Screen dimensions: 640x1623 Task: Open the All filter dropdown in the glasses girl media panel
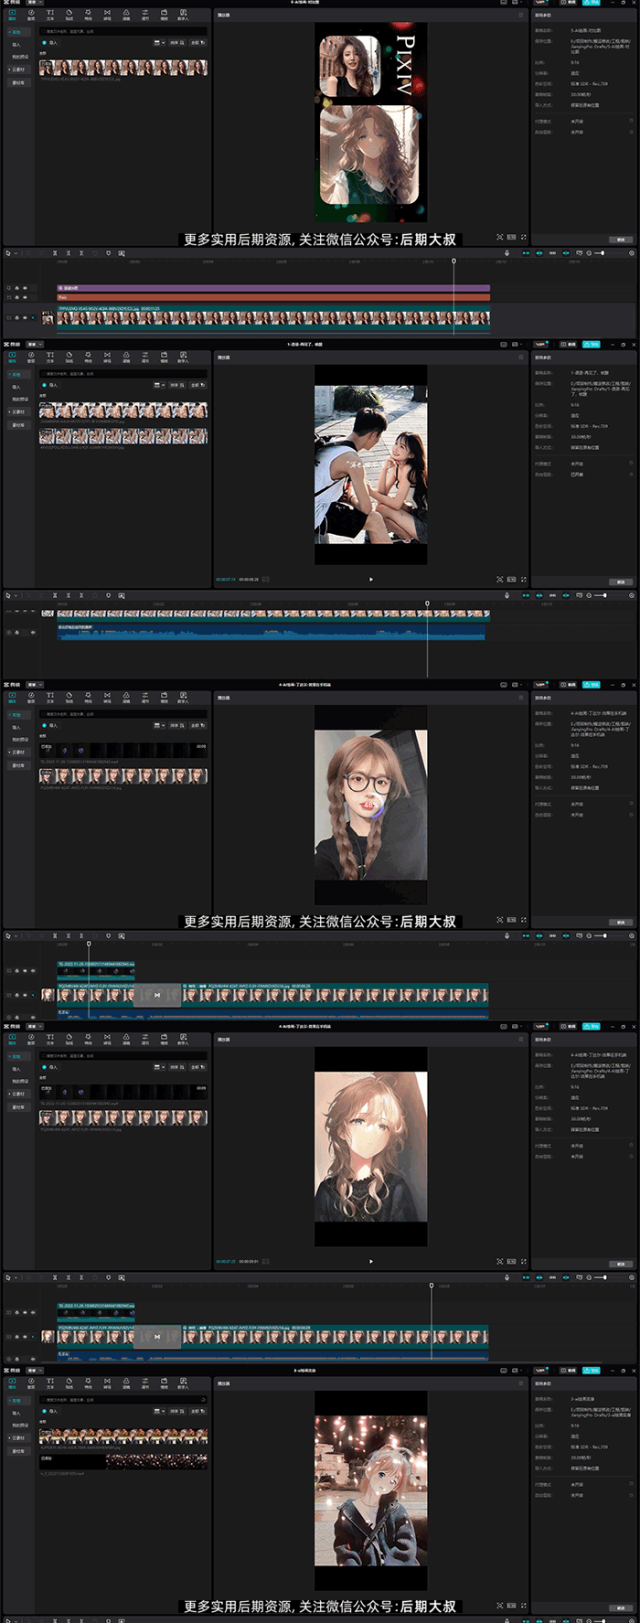tap(196, 726)
